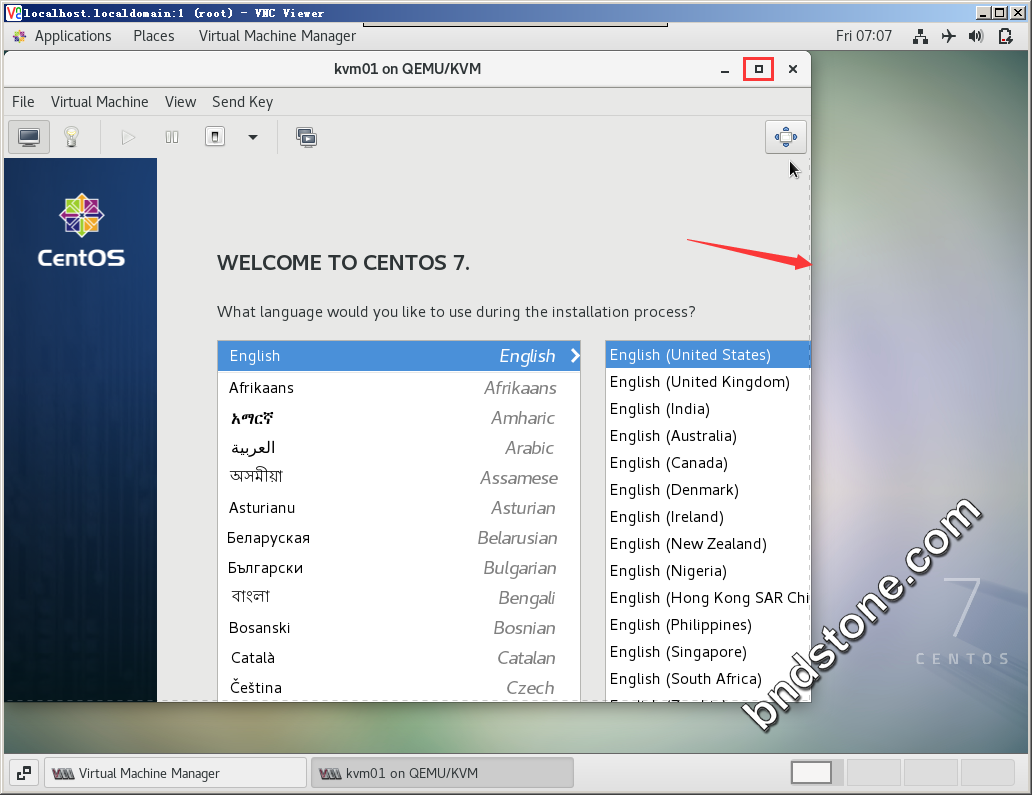Viewport: 1032px width, 795px height.
Task: Switch to fullscreen view icon
Action: tap(785, 137)
